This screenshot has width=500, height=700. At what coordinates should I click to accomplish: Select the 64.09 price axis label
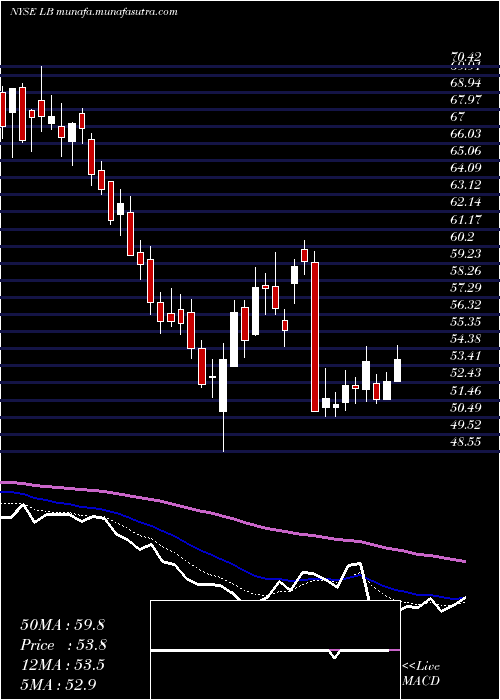pos(466,168)
